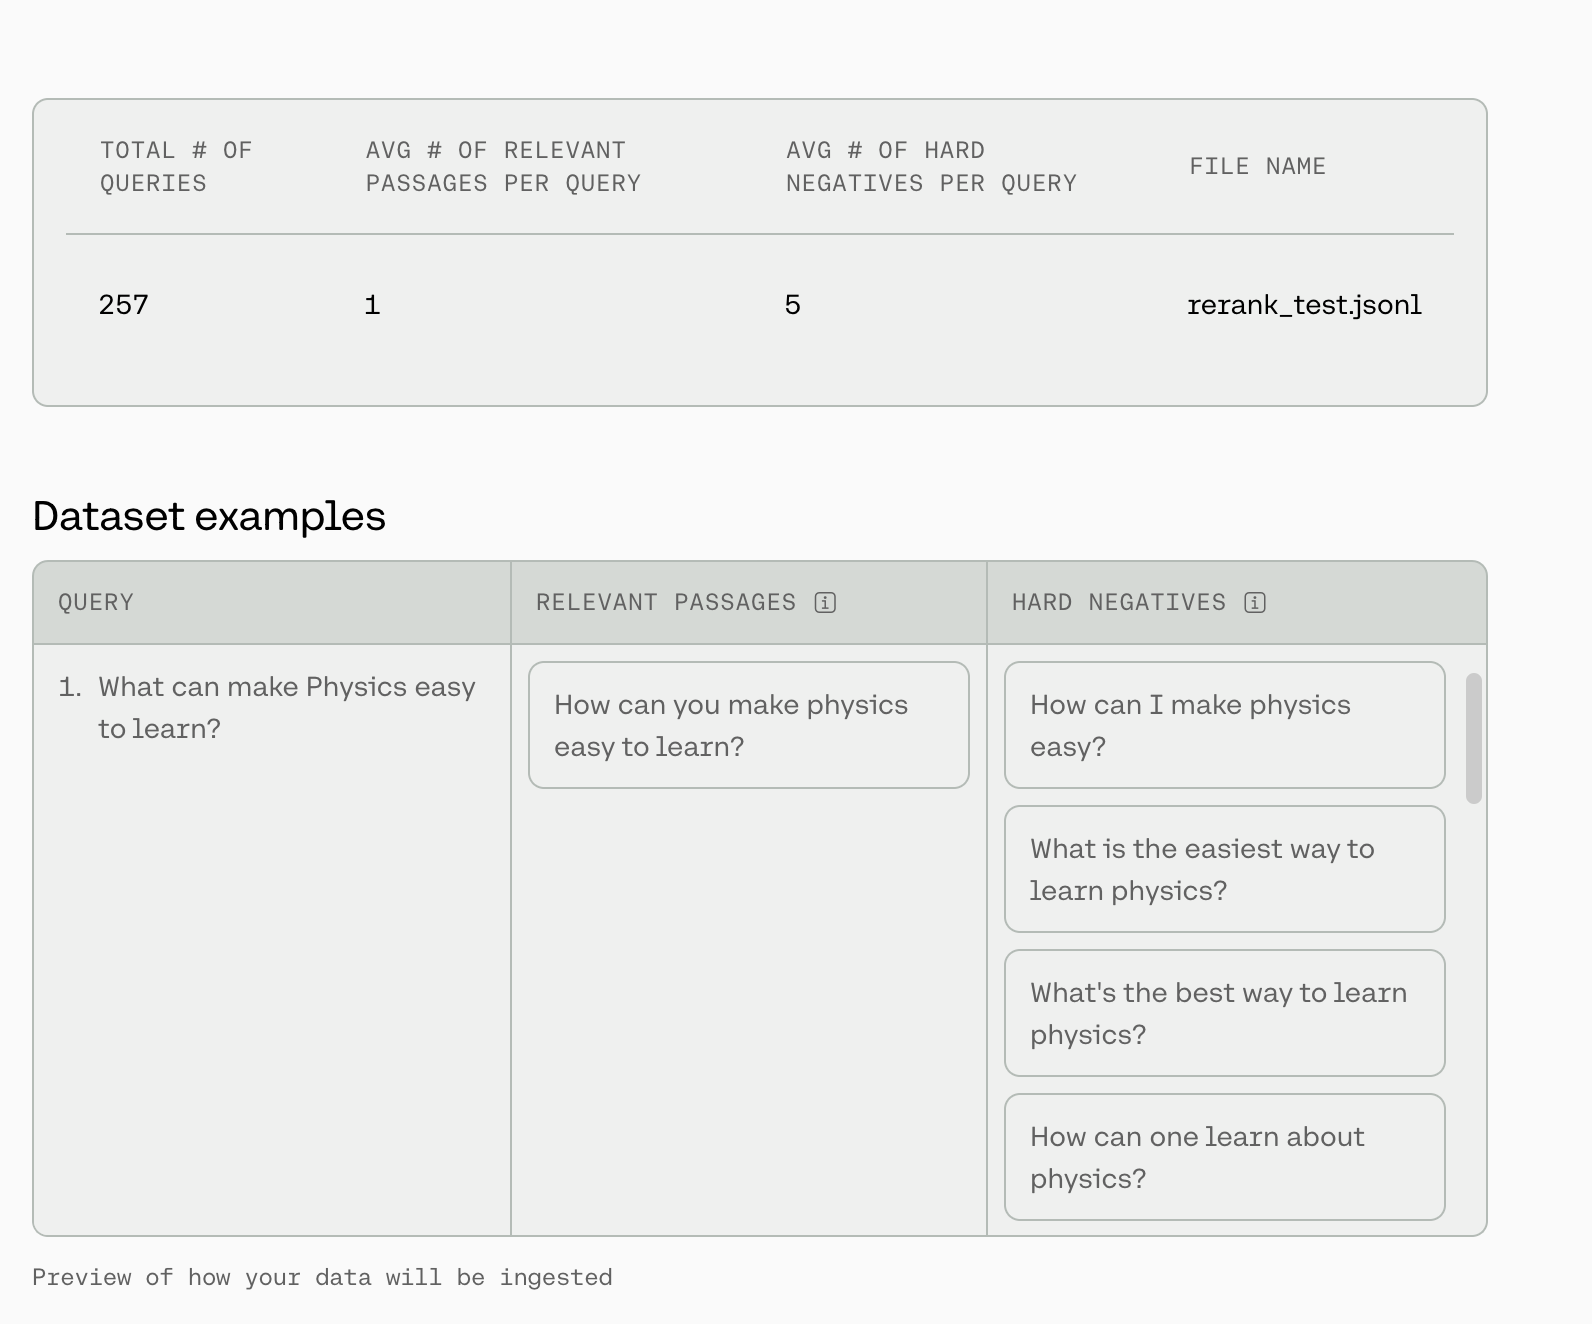Click the info icon beside Hard Negatives

pyautogui.click(x=1255, y=602)
